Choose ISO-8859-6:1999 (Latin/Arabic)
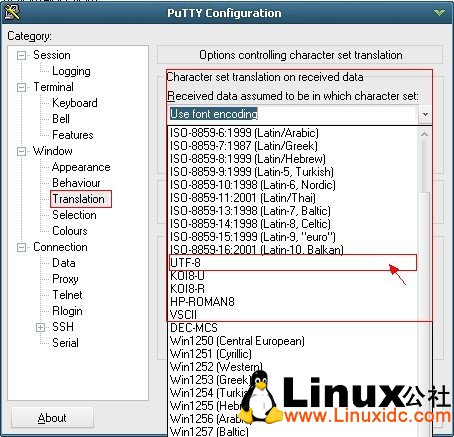Viewport: 454px width, 437px height. pyautogui.click(x=293, y=133)
